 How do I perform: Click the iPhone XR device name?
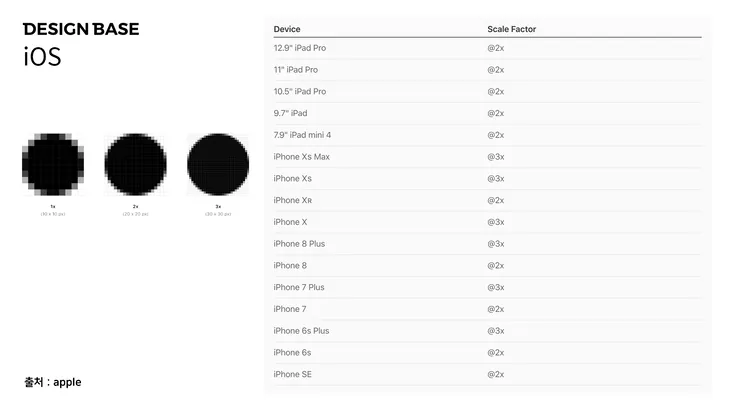(x=293, y=200)
